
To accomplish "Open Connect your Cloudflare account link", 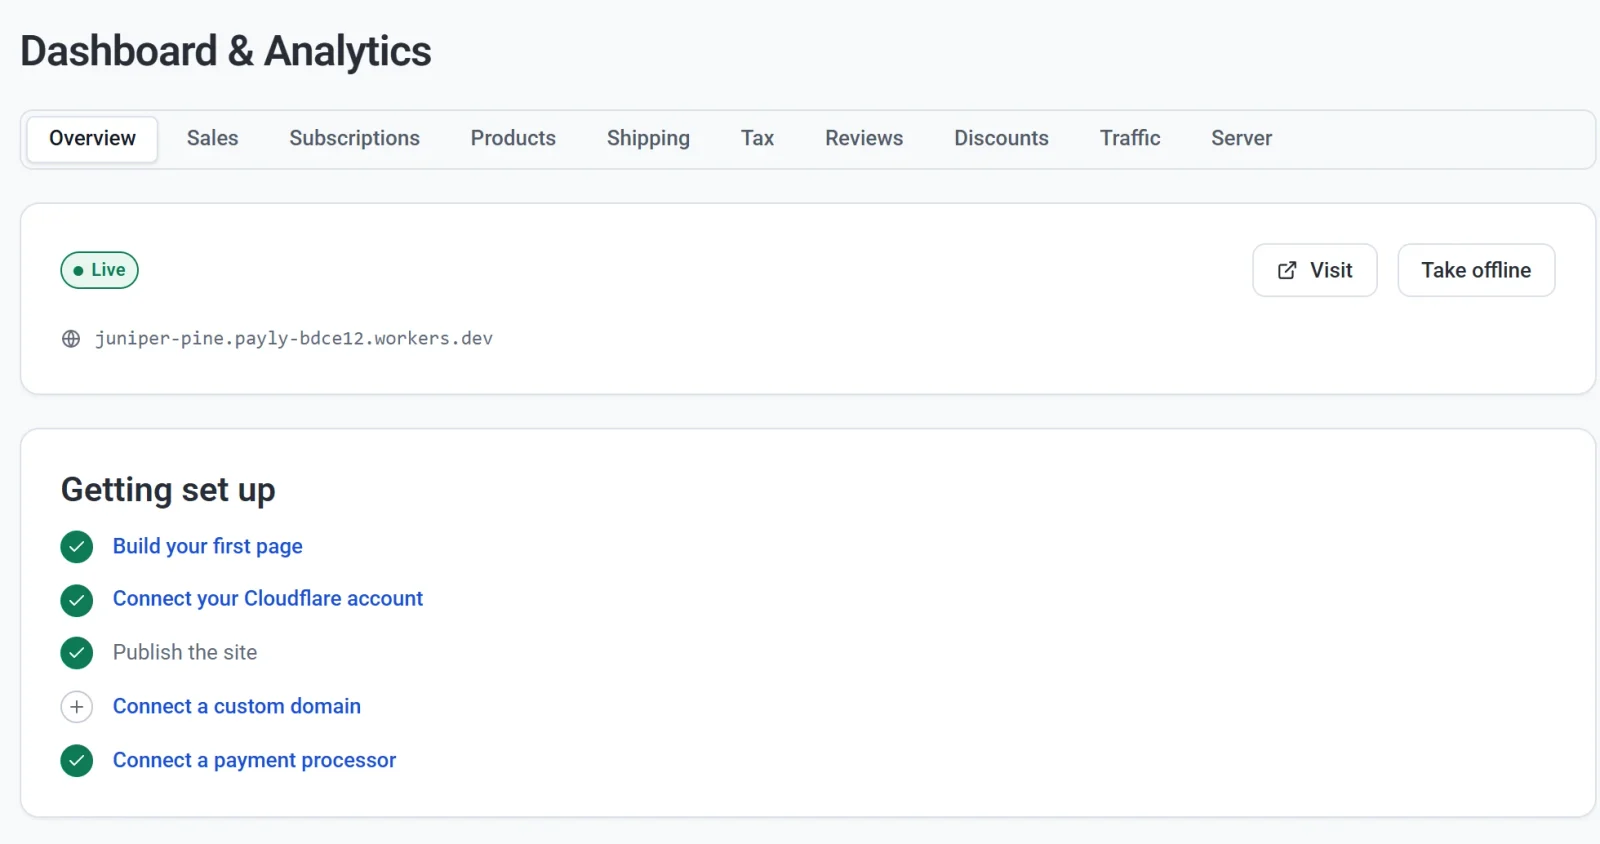I will 268,599.
